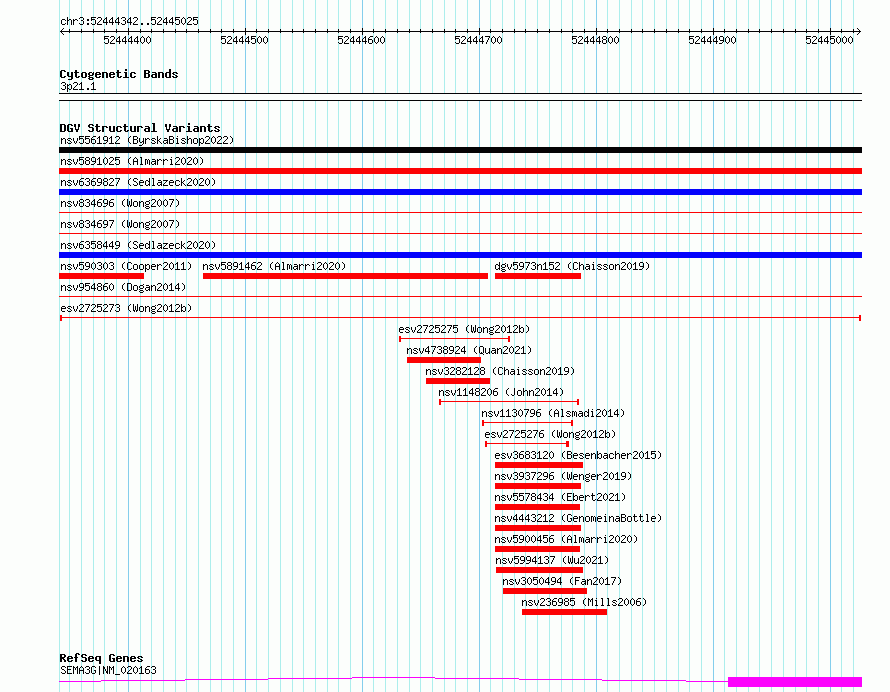The width and height of the screenshot is (890, 692).
Task: Click the red nsv5578434 variant bar
Action: (538, 508)
